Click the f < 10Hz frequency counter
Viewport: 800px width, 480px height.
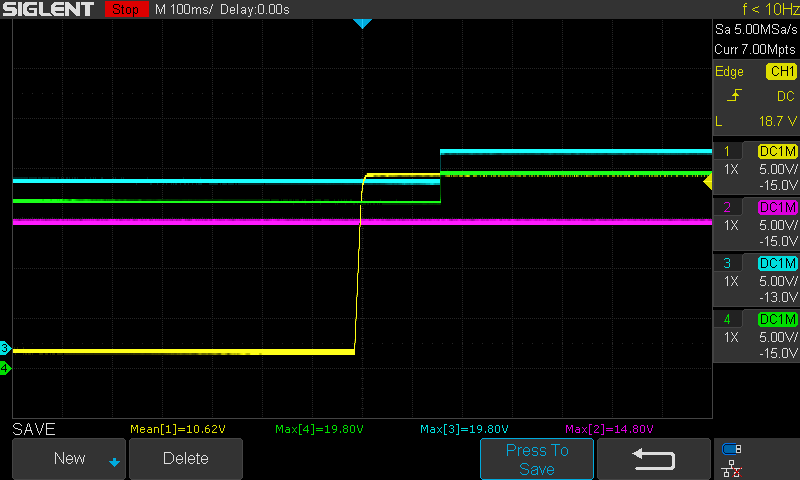770,9
